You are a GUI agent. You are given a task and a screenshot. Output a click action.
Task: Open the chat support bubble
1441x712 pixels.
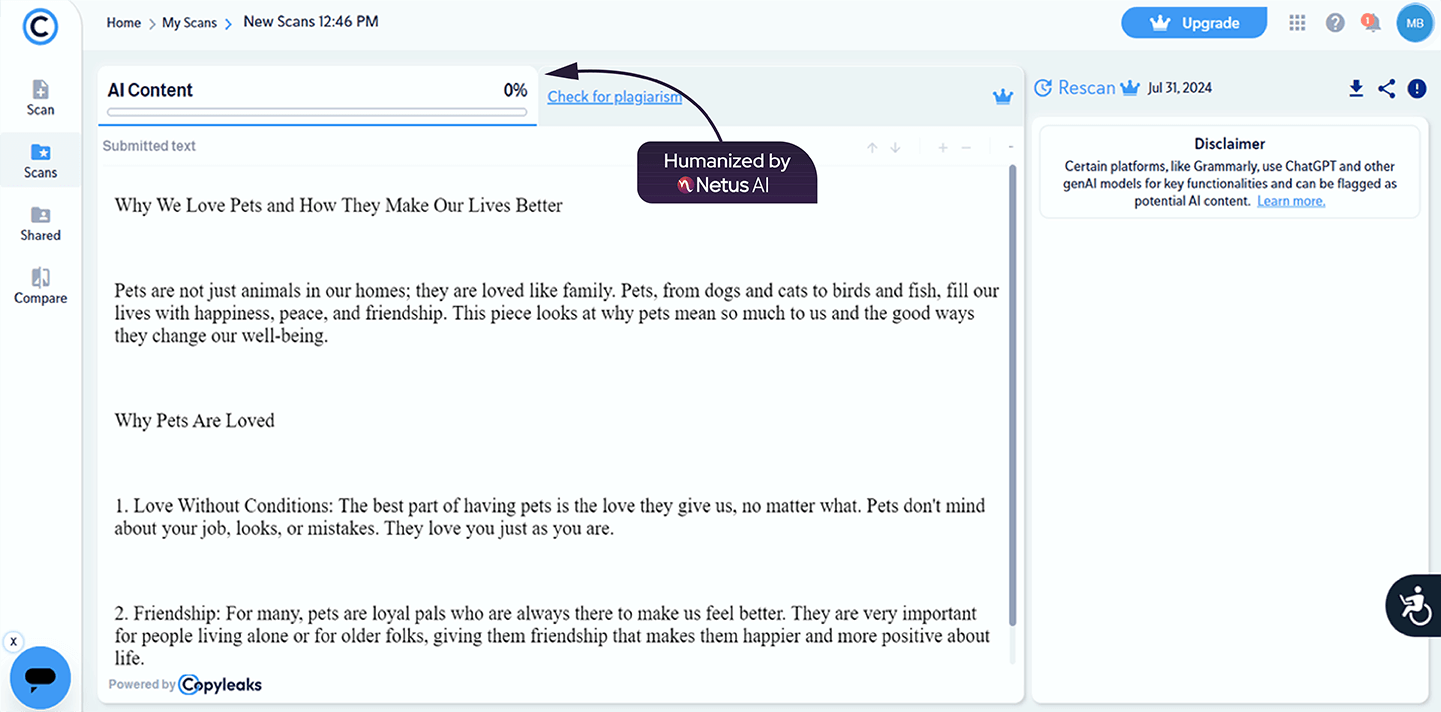tap(40, 677)
